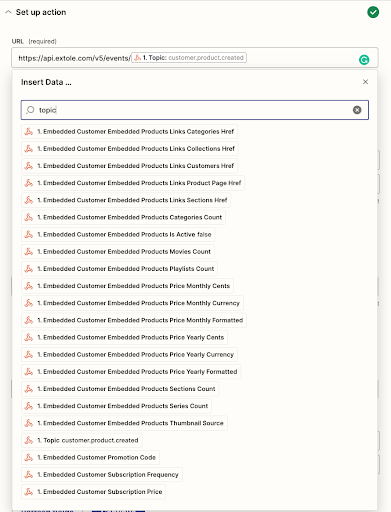Screen dimensions: 391x512
Task: Insert Embedded Customer Subscription Price
Action: pyautogui.click(x=93, y=492)
